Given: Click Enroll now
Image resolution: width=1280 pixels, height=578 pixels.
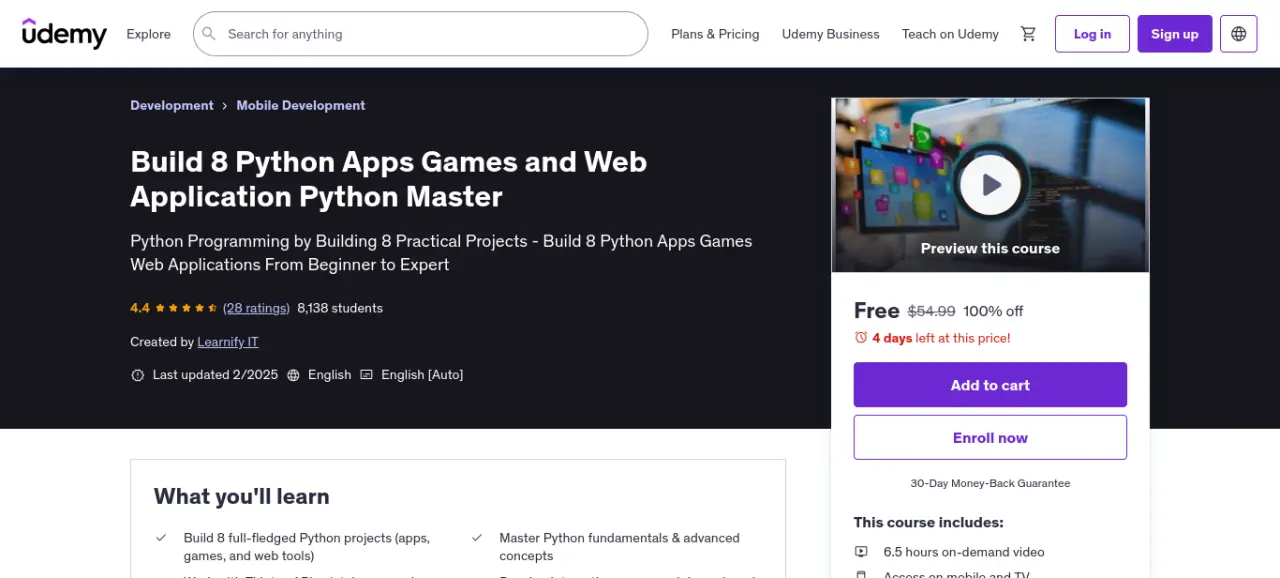Looking at the screenshot, I should tap(990, 438).
